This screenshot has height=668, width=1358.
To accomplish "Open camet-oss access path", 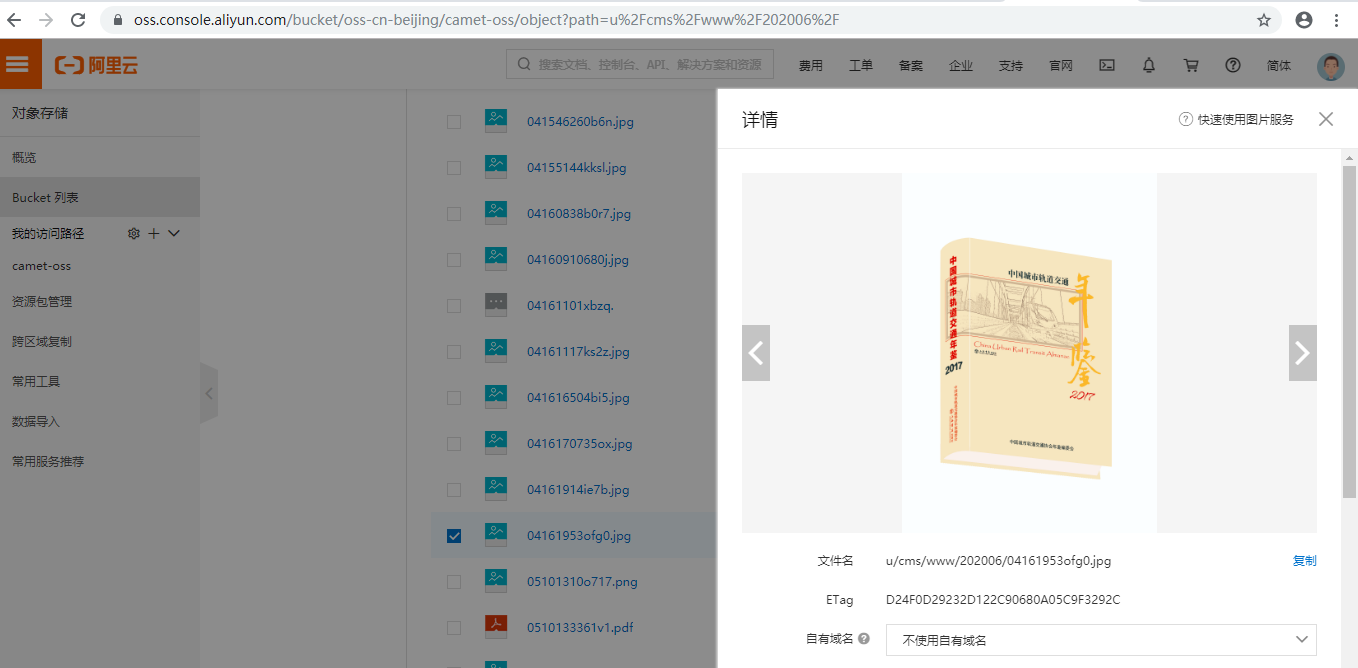I will 42,266.
